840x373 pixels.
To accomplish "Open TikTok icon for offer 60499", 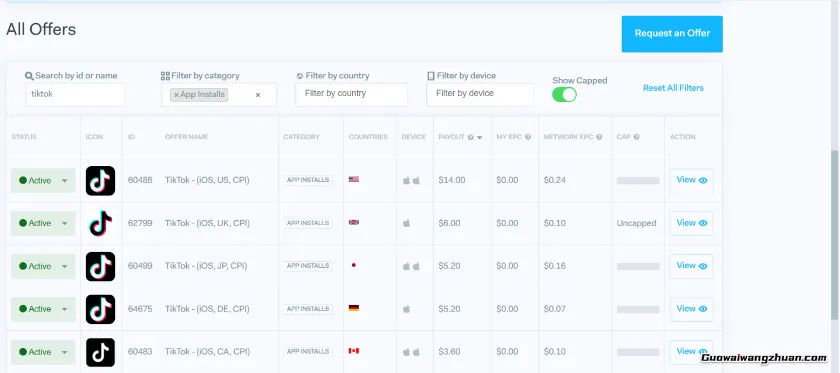I will tap(100, 266).
